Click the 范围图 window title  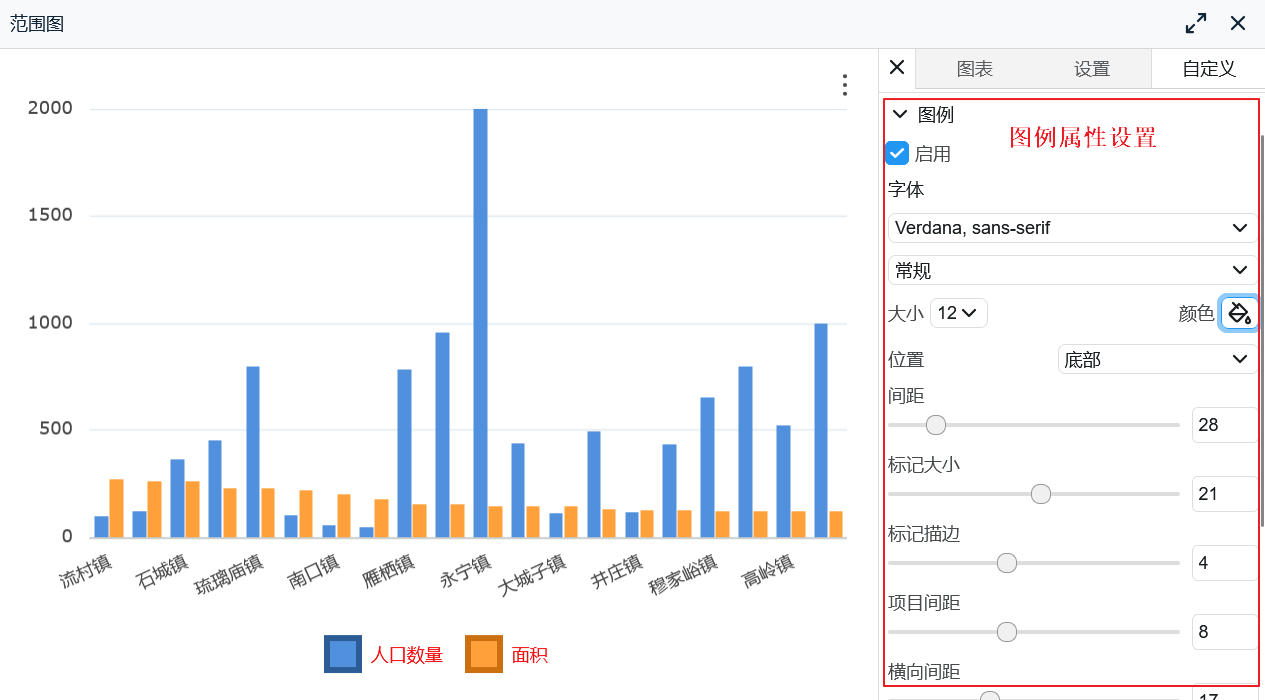(37, 24)
